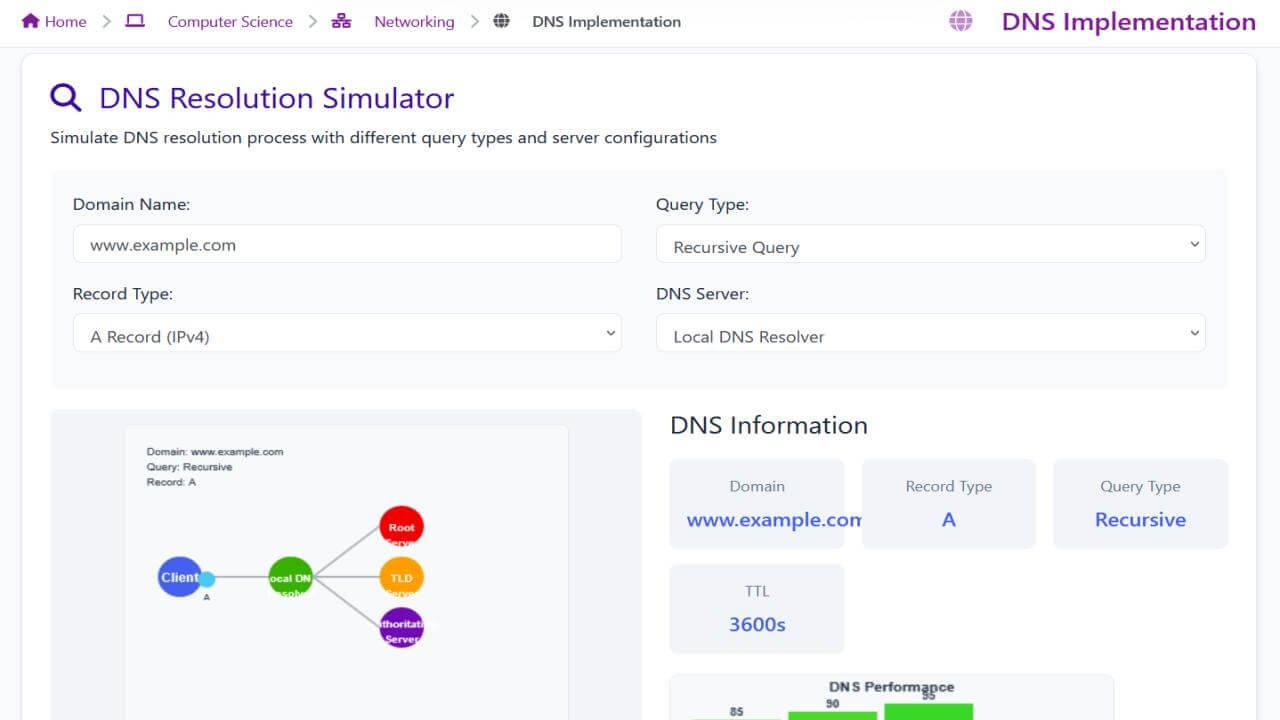Click the DNS Implementation breadcrumb text

pyautogui.click(x=606, y=21)
